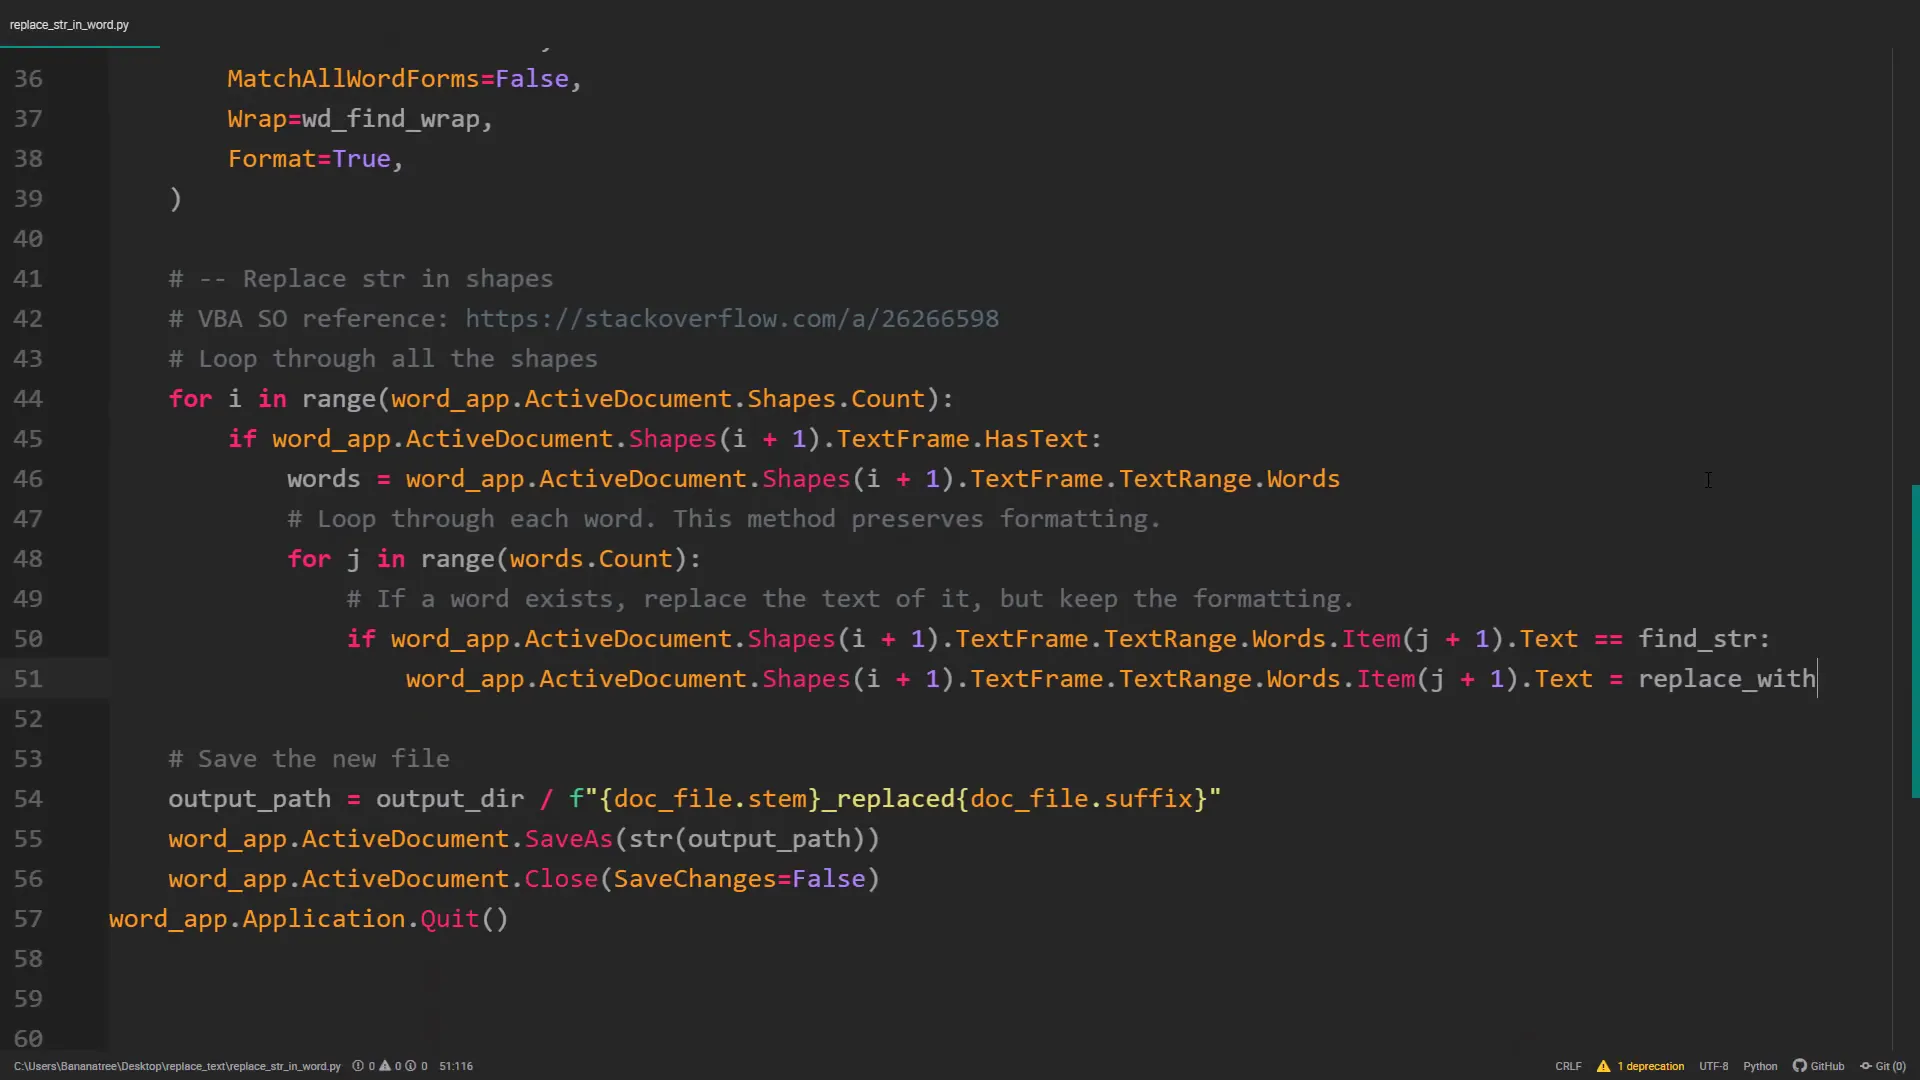The height and width of the screenshot is (1080, 1920).
Task: Change CRLF line ending setting
Action: 1568,1066
